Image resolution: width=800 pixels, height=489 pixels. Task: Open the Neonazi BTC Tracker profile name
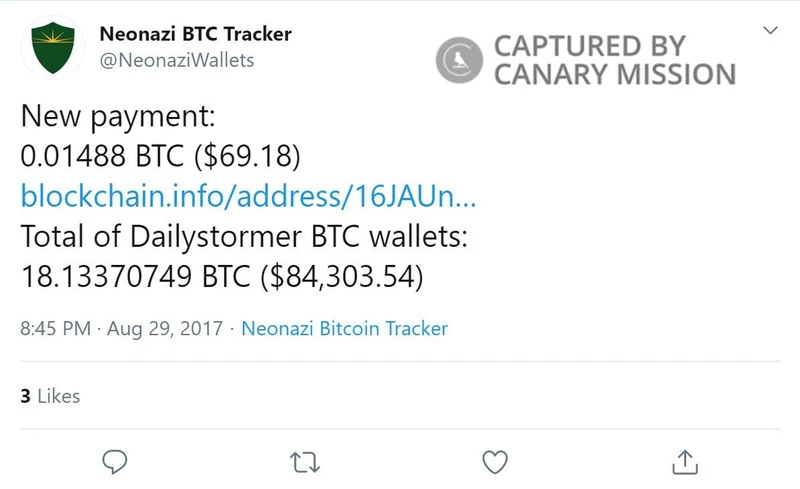[196, 34]
